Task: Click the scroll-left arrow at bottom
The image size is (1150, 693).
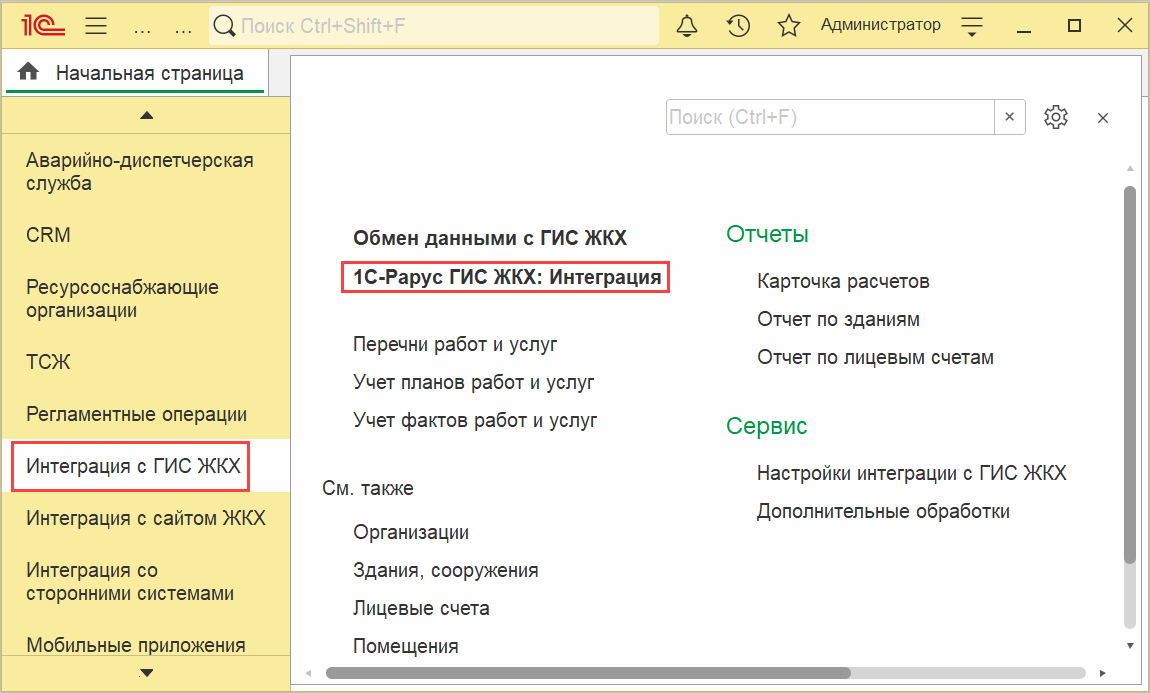Action: [309, 672]
